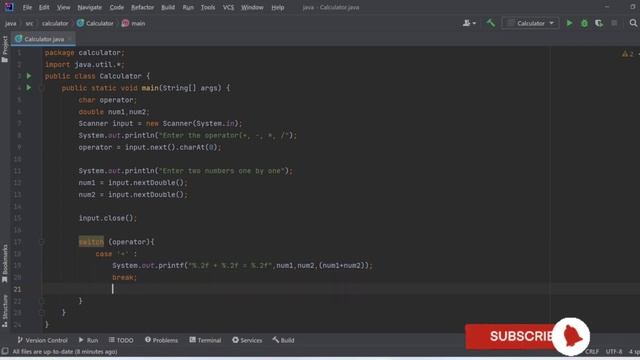The image size is (640, 360).
Task: Open the Refactor menu
Action: coord(142,7)
